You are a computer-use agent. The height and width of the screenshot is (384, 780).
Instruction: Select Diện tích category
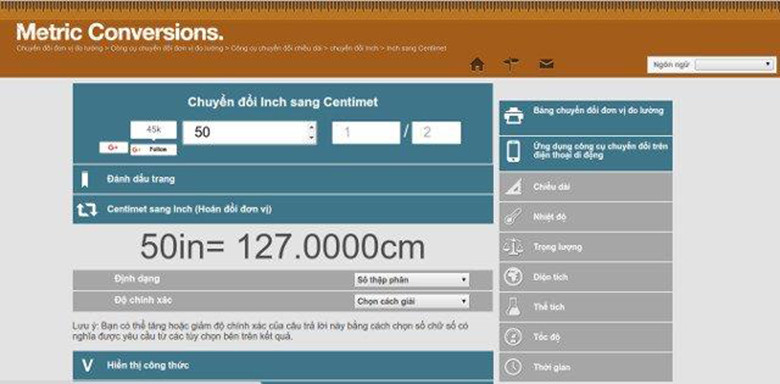click(585, 277)
